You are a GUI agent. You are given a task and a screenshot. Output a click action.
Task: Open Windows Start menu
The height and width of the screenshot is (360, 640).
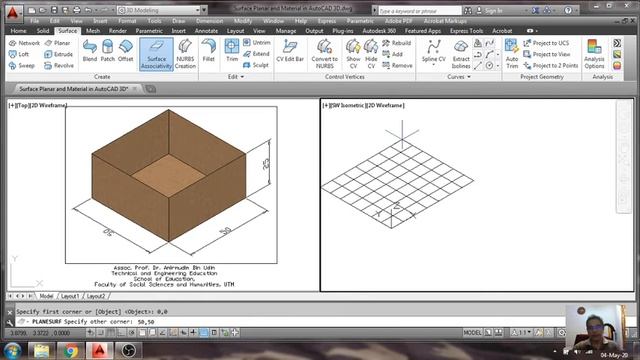[13, 351]
